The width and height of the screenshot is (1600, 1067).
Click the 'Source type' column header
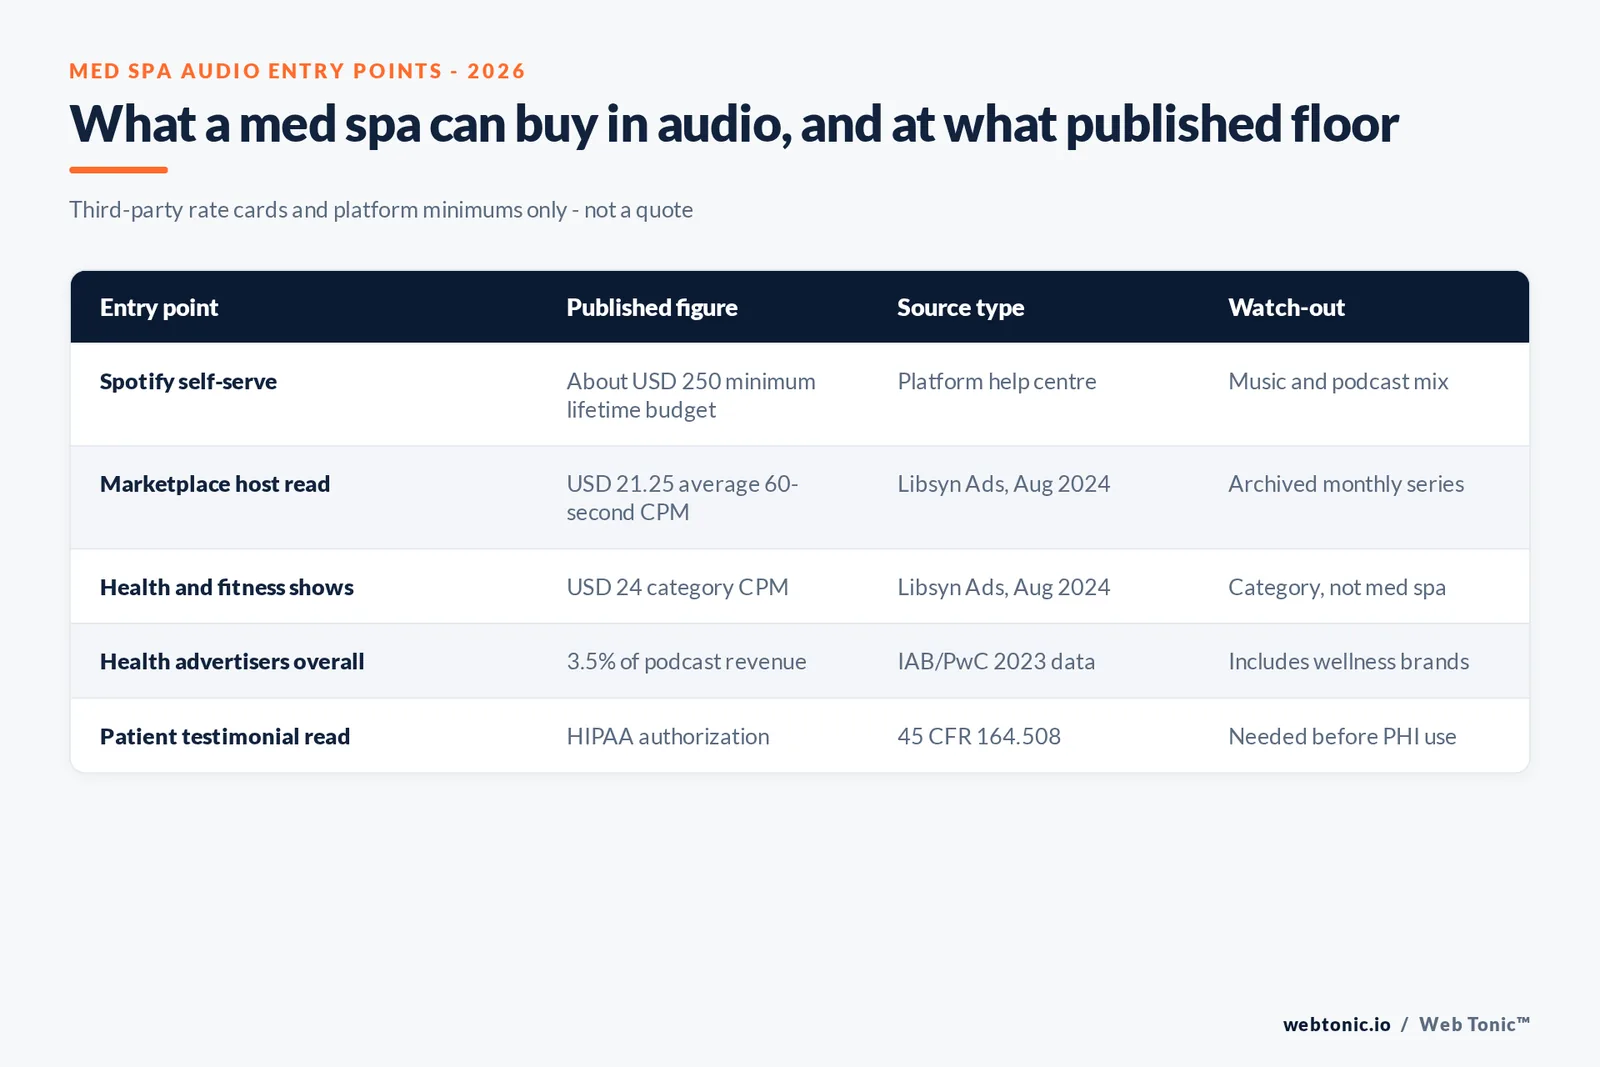click(x=961, y=308)
